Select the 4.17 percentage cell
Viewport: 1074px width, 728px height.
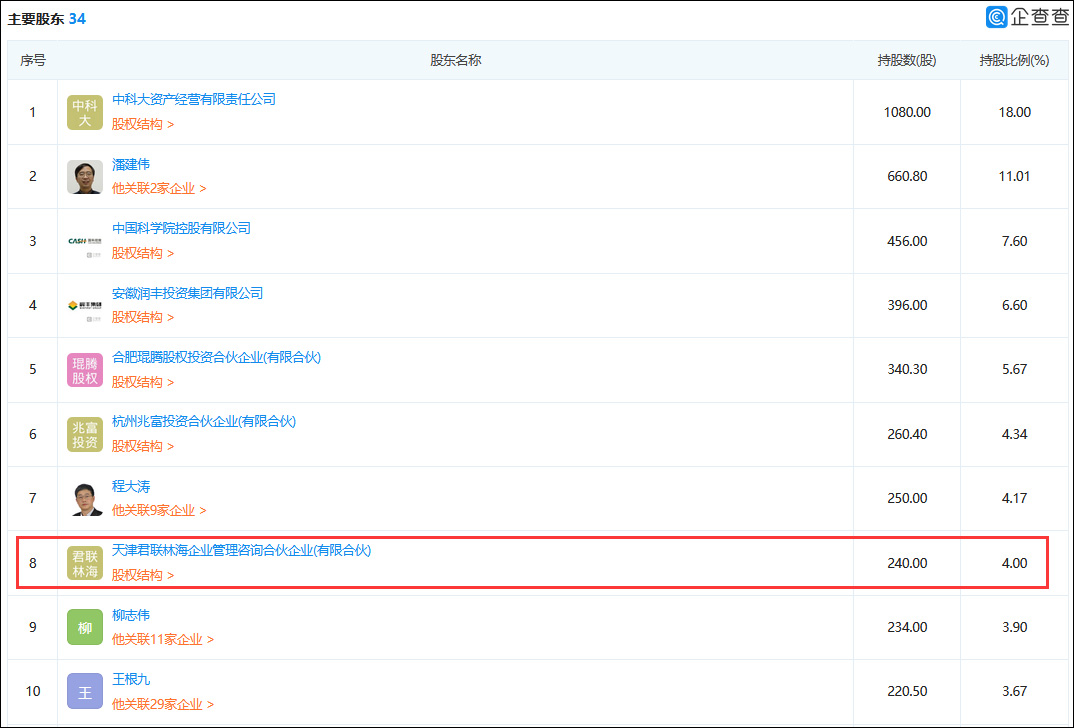tap(1014, 499)
